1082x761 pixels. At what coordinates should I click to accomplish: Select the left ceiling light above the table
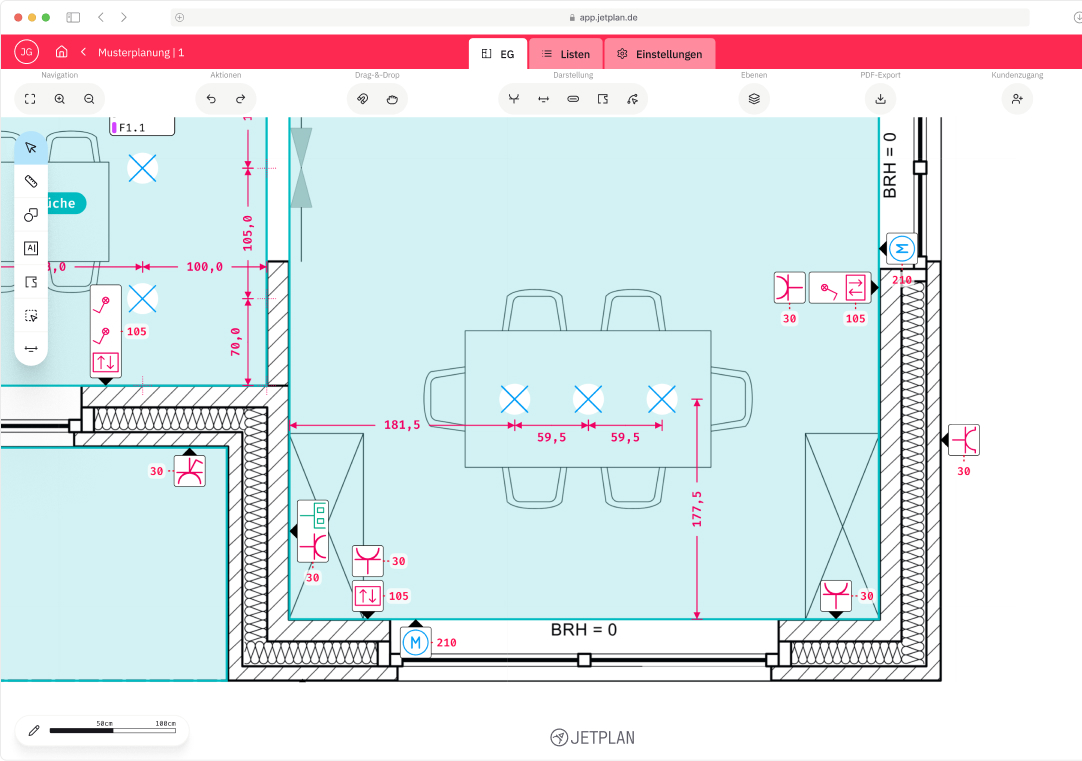[x=514, y=399]
